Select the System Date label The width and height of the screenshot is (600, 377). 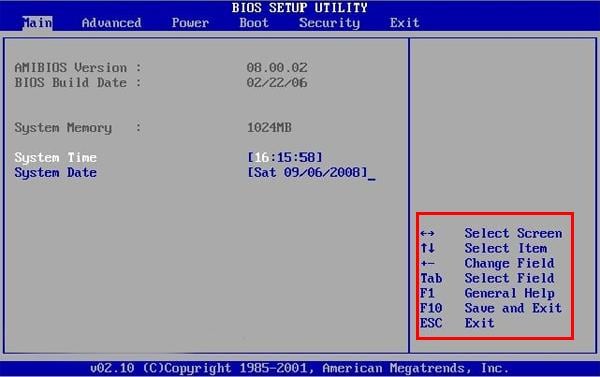pyautogui.click(x=55, y=173)
